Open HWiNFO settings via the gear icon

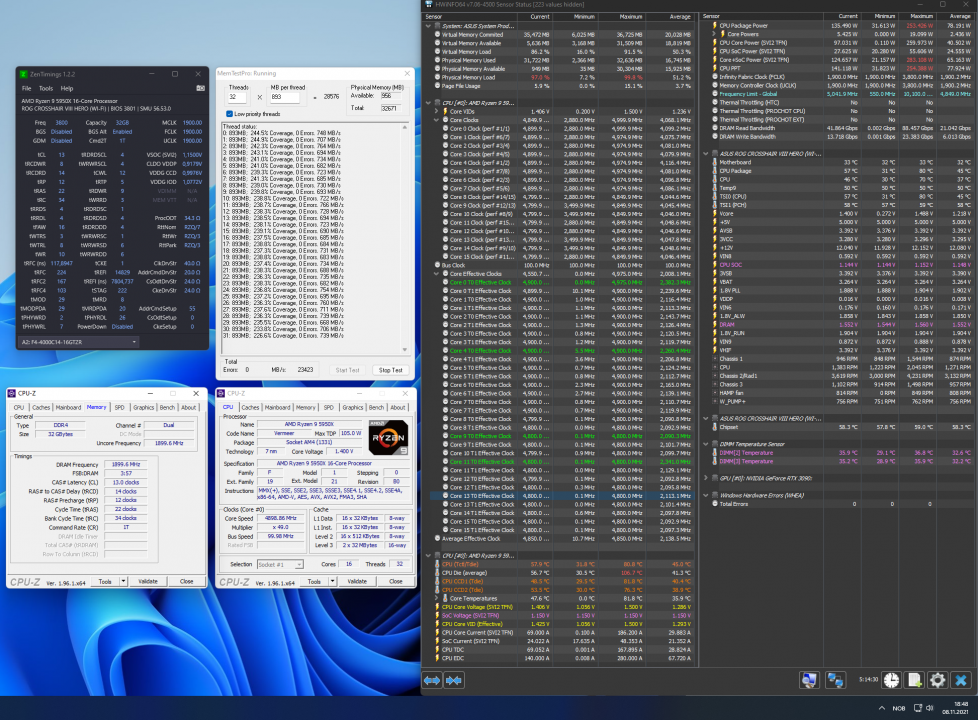click(937, 679)
